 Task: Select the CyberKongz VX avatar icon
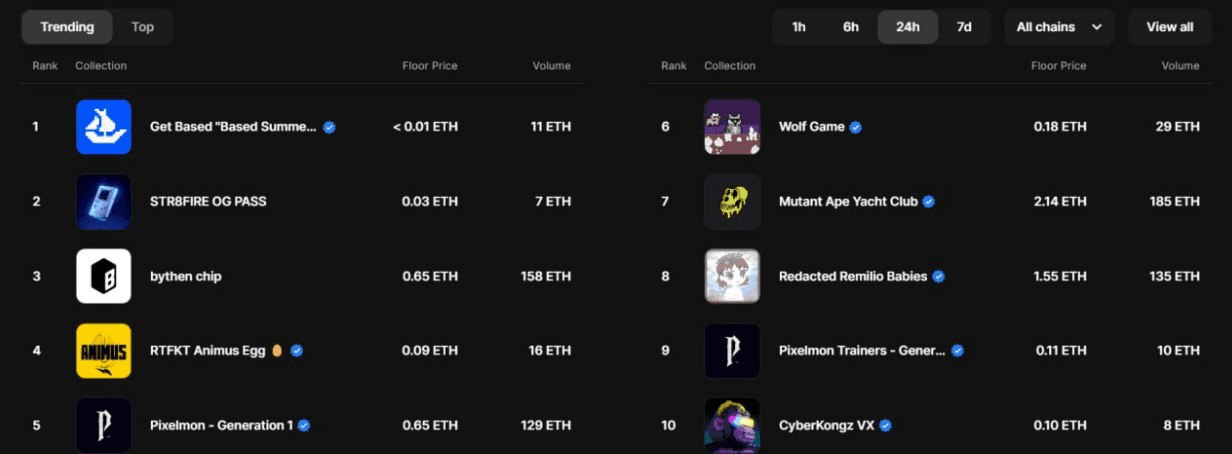732,425
